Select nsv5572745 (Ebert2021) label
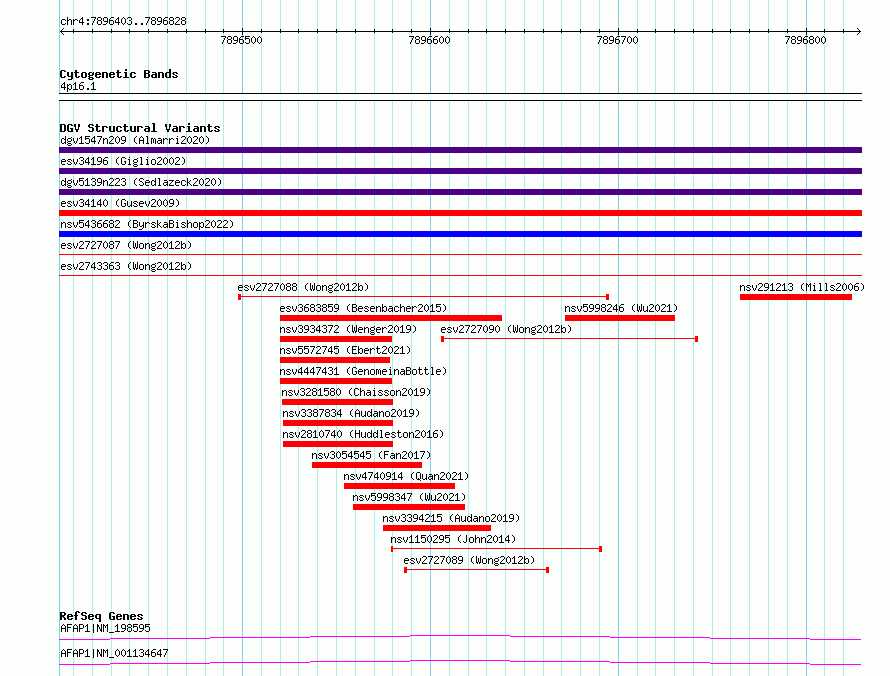This screenshot has height=676, width=890. (345, 350)
